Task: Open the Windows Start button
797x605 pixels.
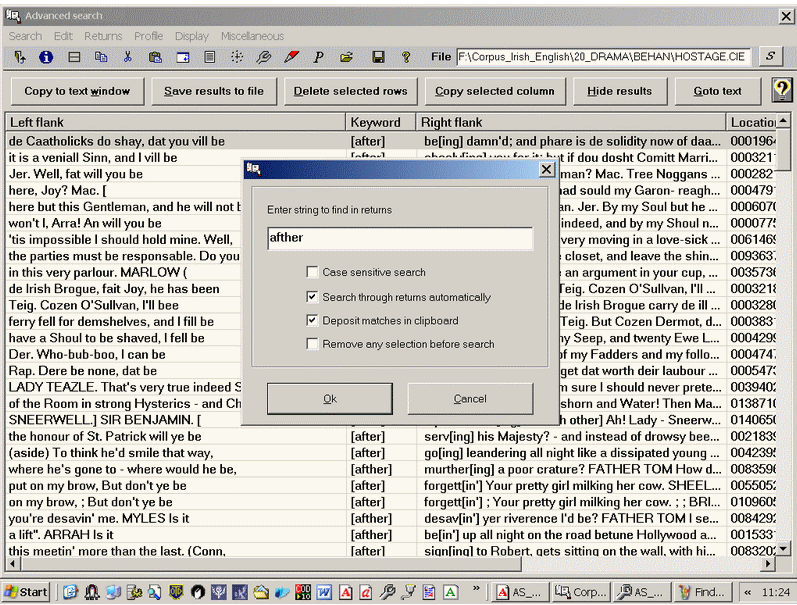Action: click(26, 591)
